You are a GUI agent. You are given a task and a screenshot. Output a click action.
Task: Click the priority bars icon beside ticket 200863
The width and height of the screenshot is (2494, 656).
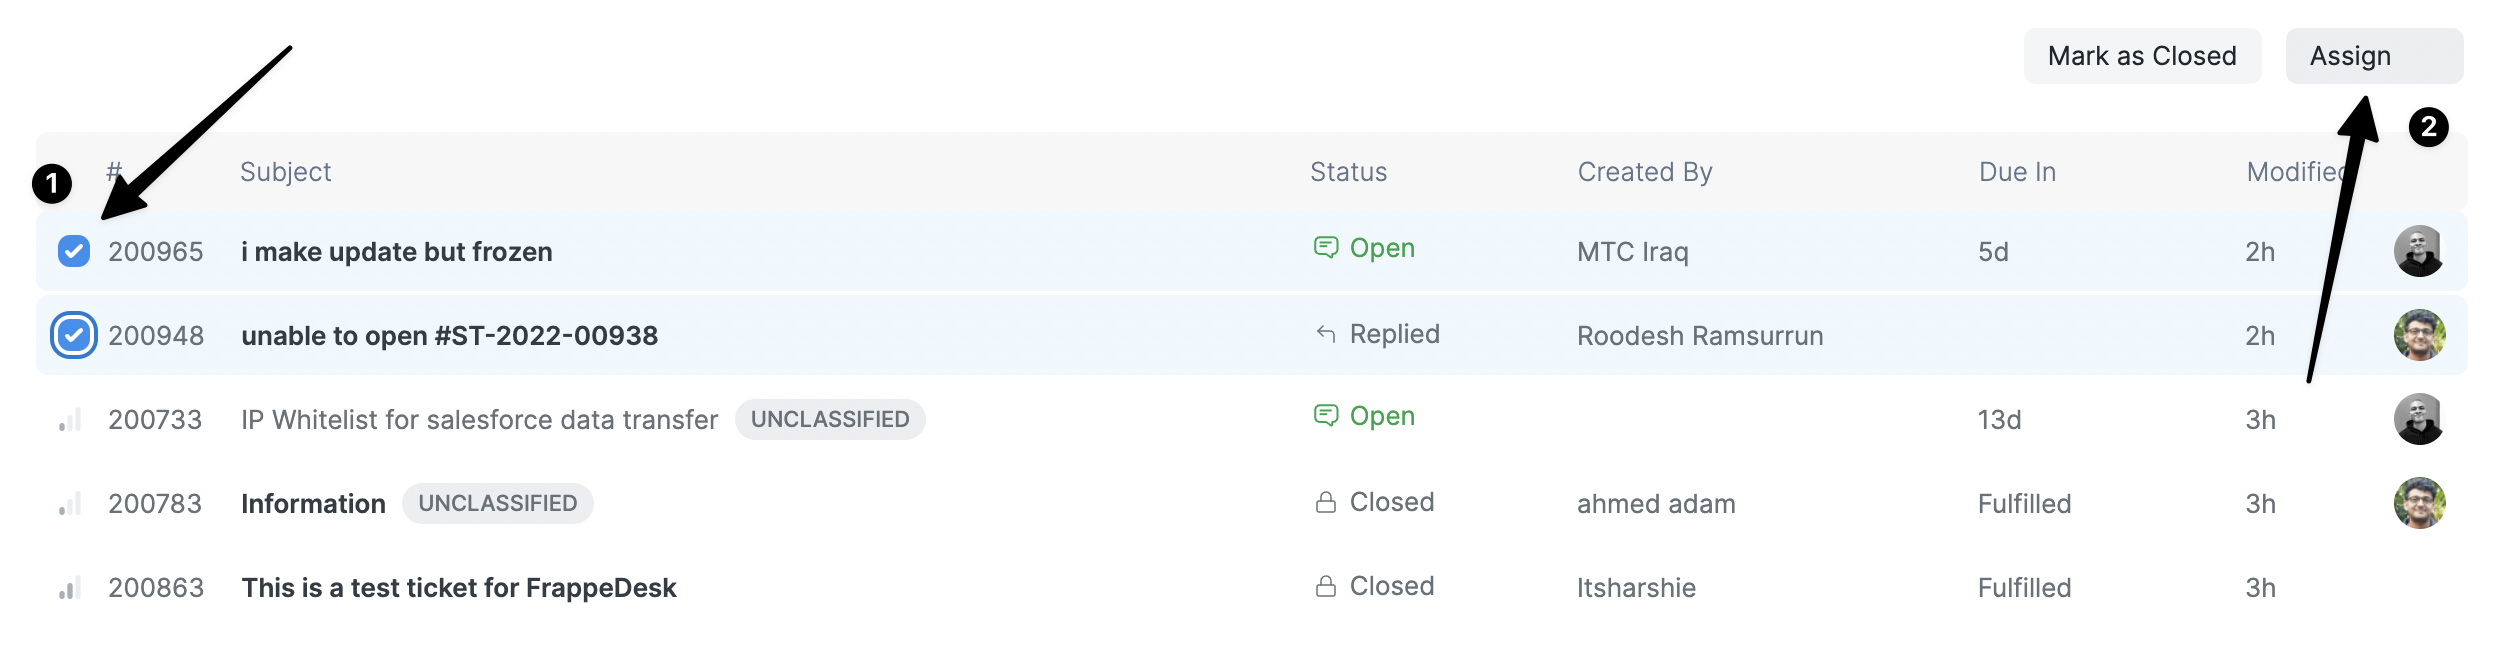point(70,588)
